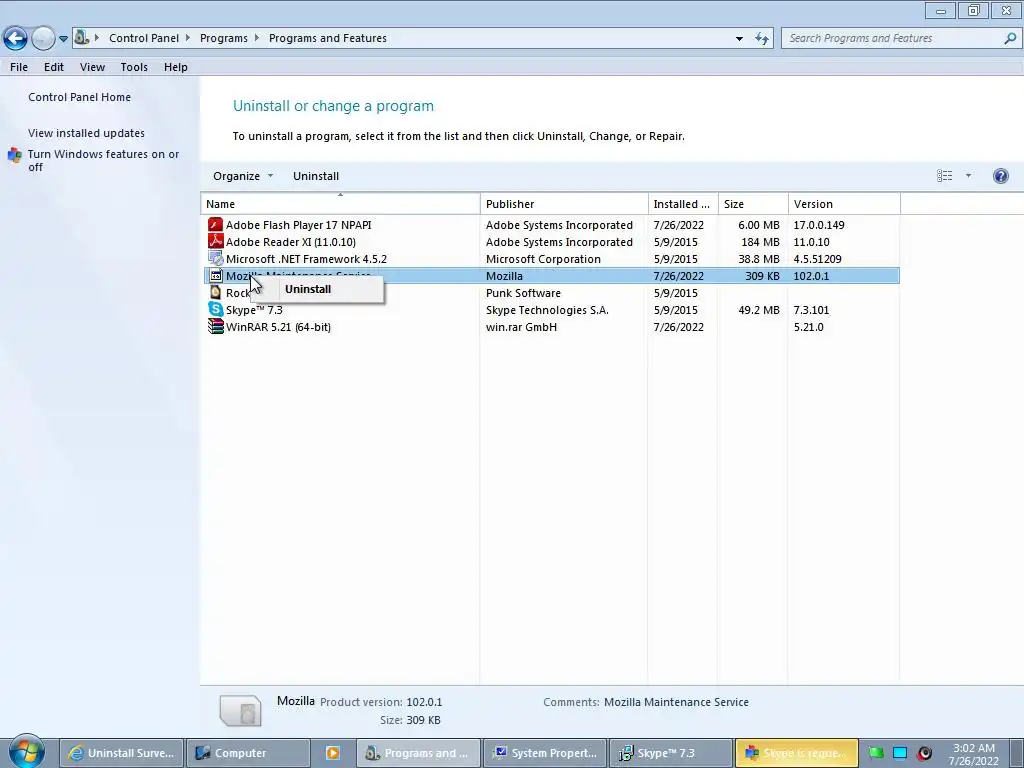Open the Organize dropdown

click(243, 176)
